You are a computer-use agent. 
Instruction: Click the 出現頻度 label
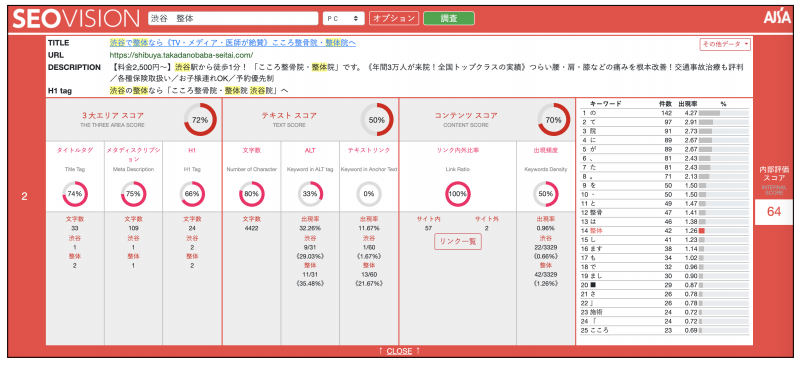click(x=546, y=150)
